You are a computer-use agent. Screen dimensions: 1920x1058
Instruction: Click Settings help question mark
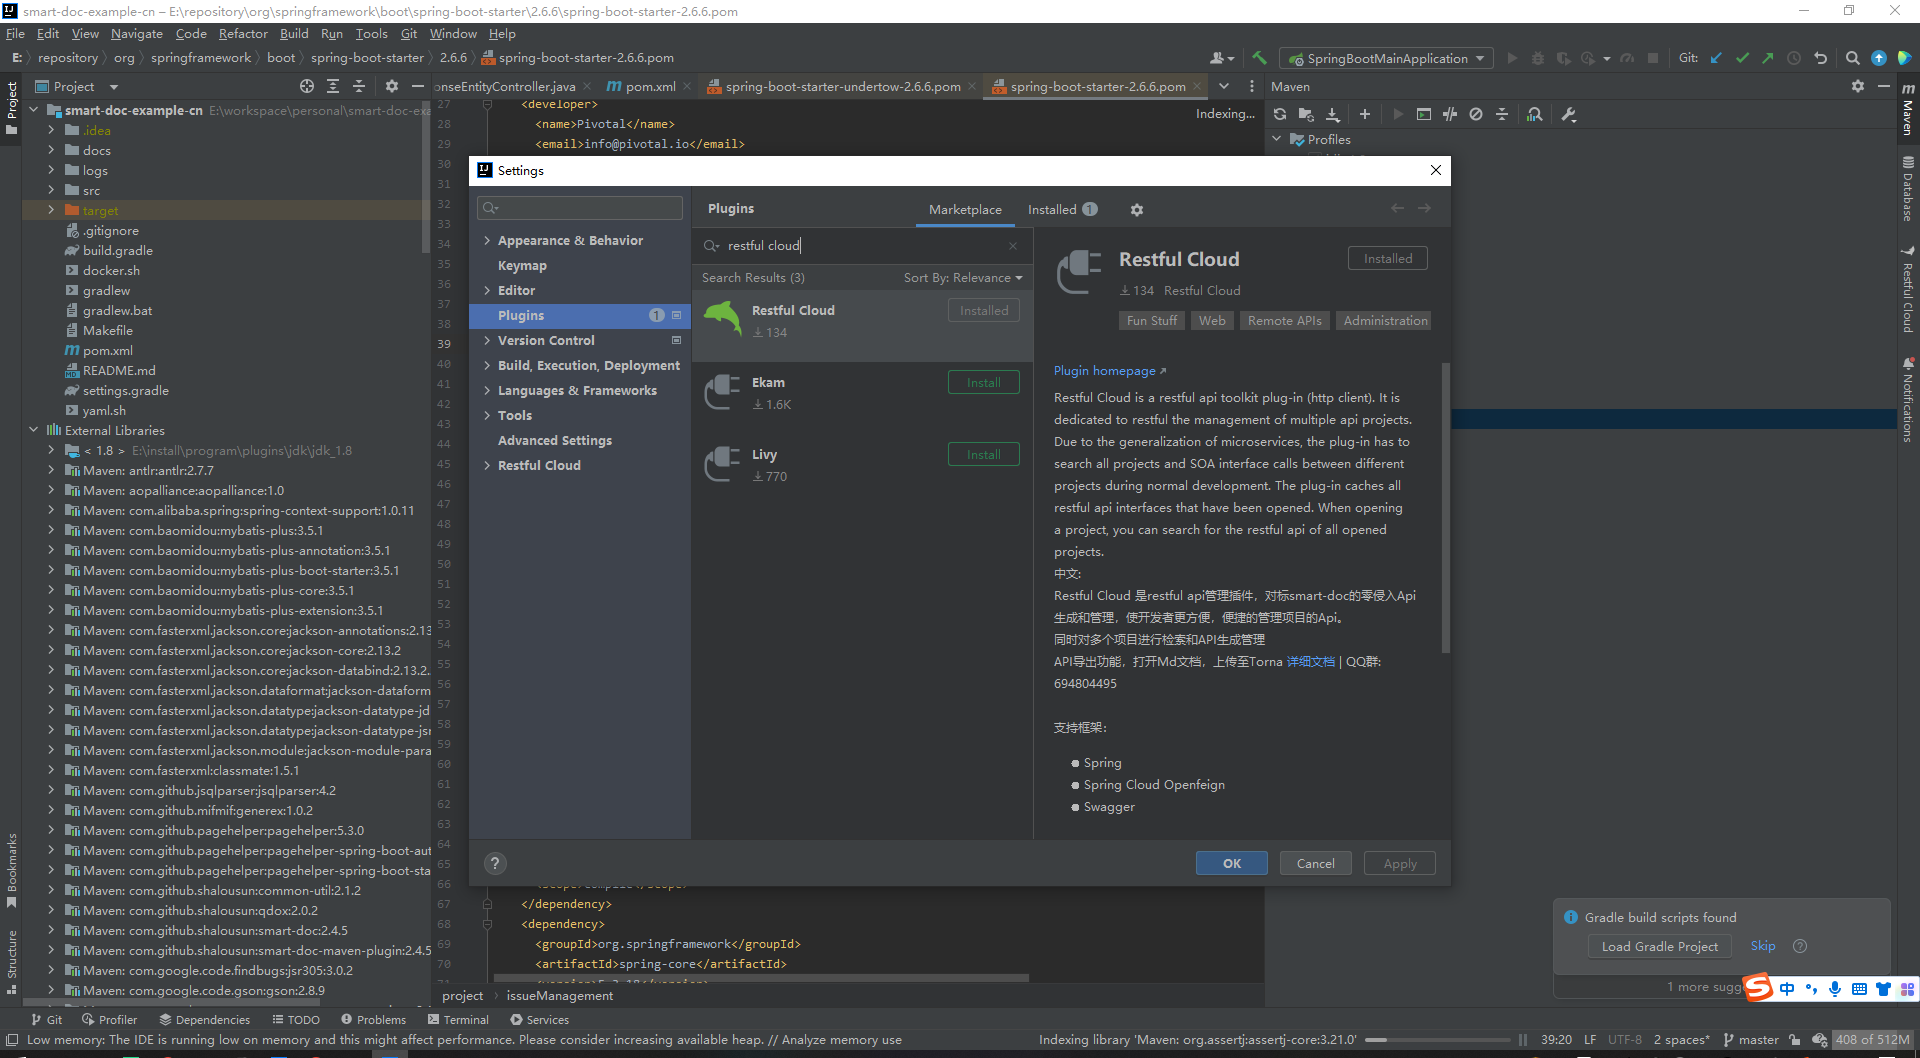(494, 863)
